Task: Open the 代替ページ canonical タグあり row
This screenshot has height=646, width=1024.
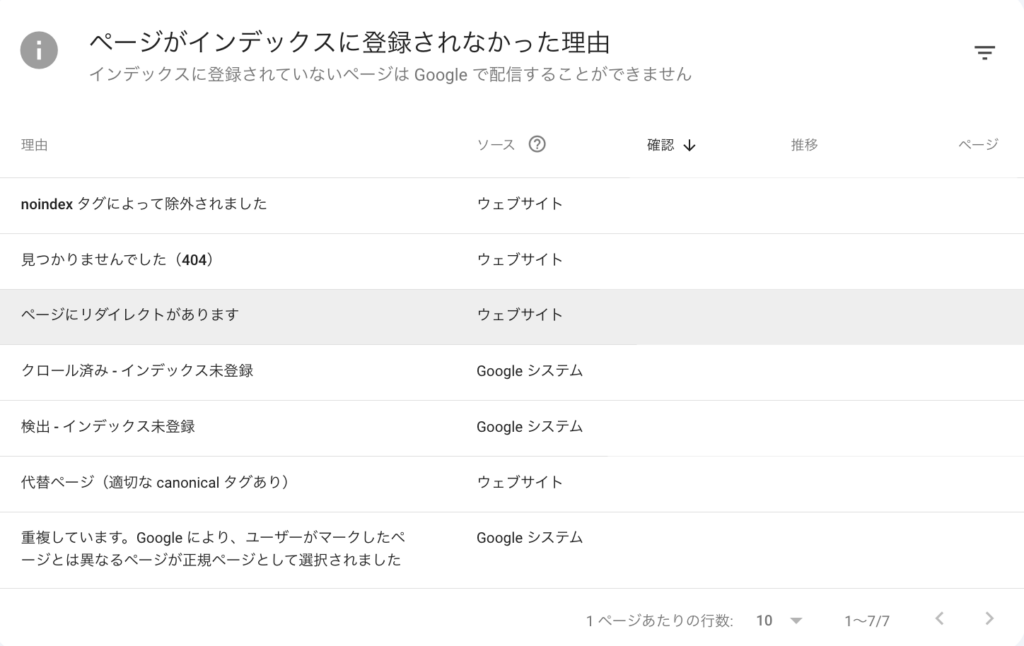Action: click(x=512, y=484)
